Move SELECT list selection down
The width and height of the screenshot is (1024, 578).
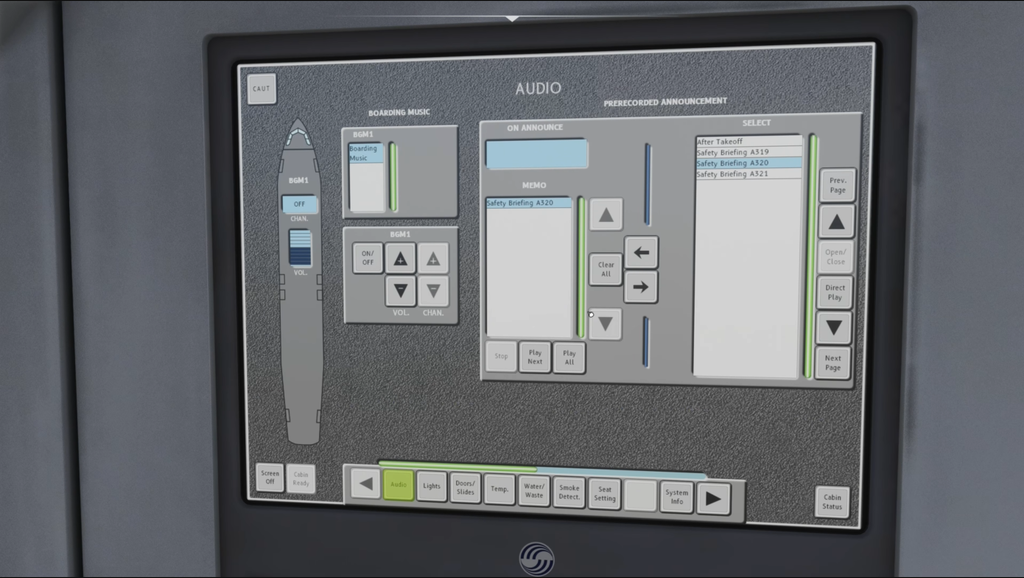[x=834, y=328]
